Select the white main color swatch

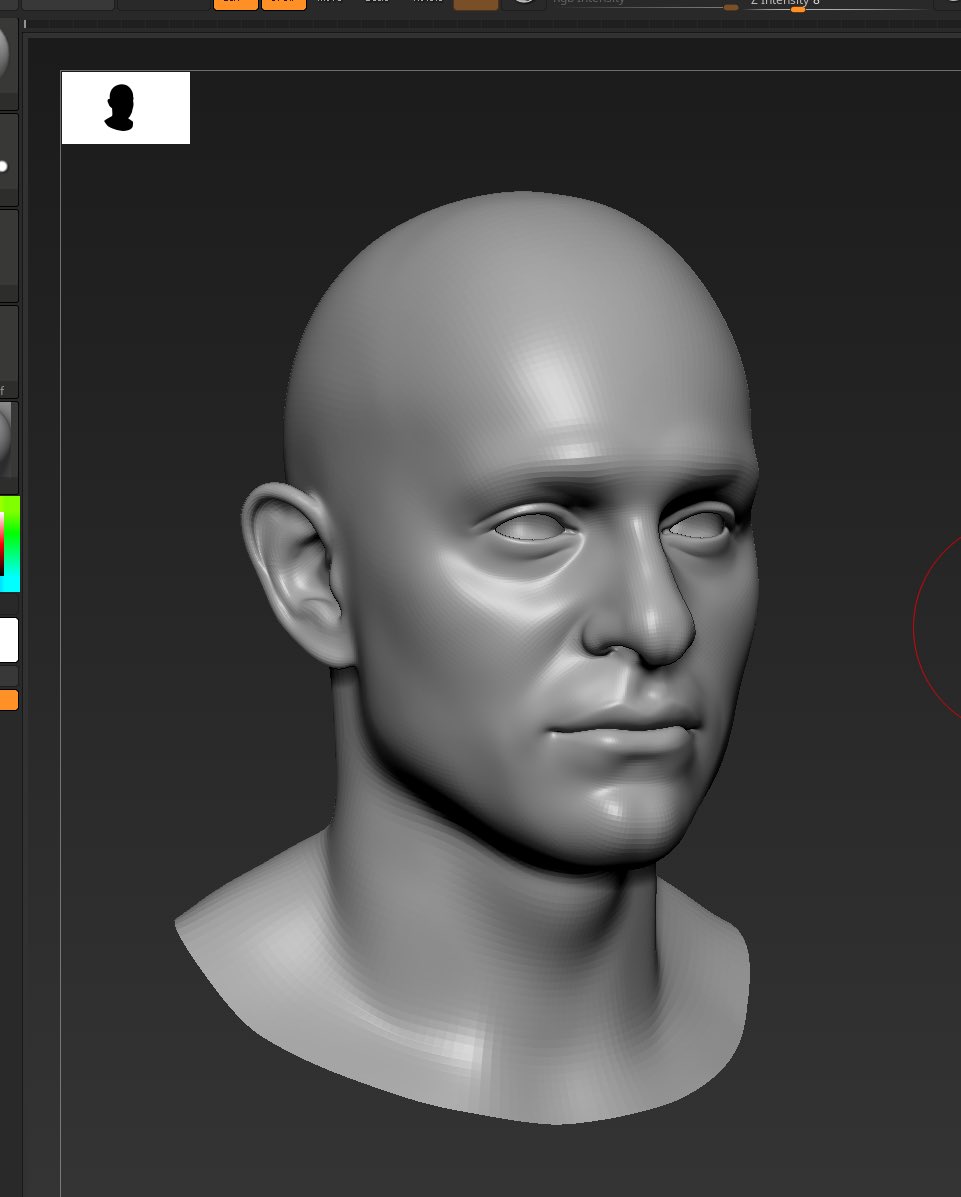(8, 640)
